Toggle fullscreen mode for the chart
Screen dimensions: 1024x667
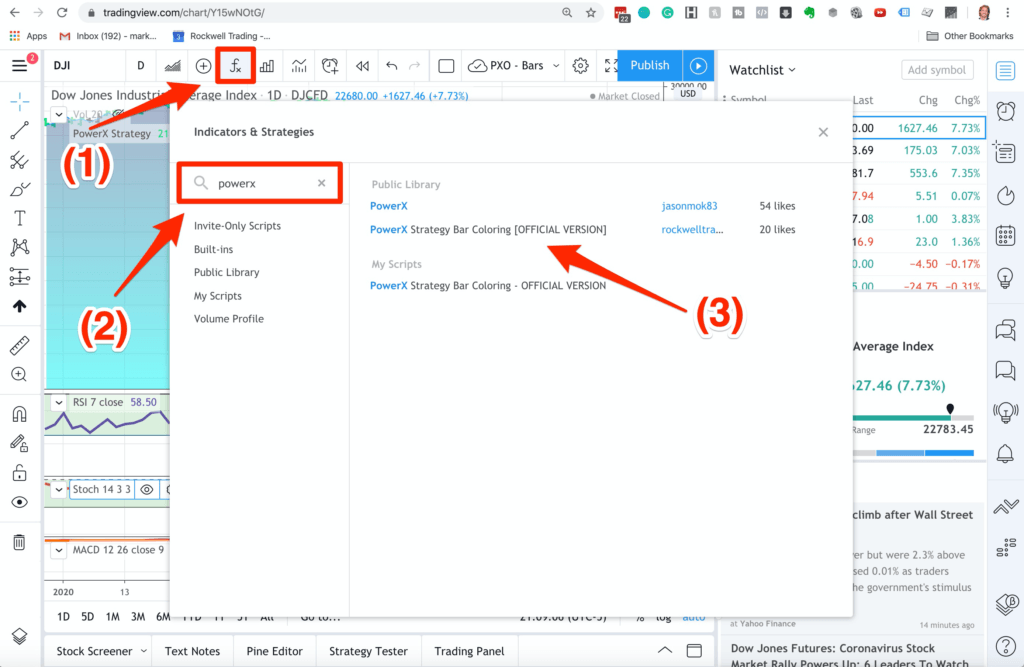[x=611, y=66]
